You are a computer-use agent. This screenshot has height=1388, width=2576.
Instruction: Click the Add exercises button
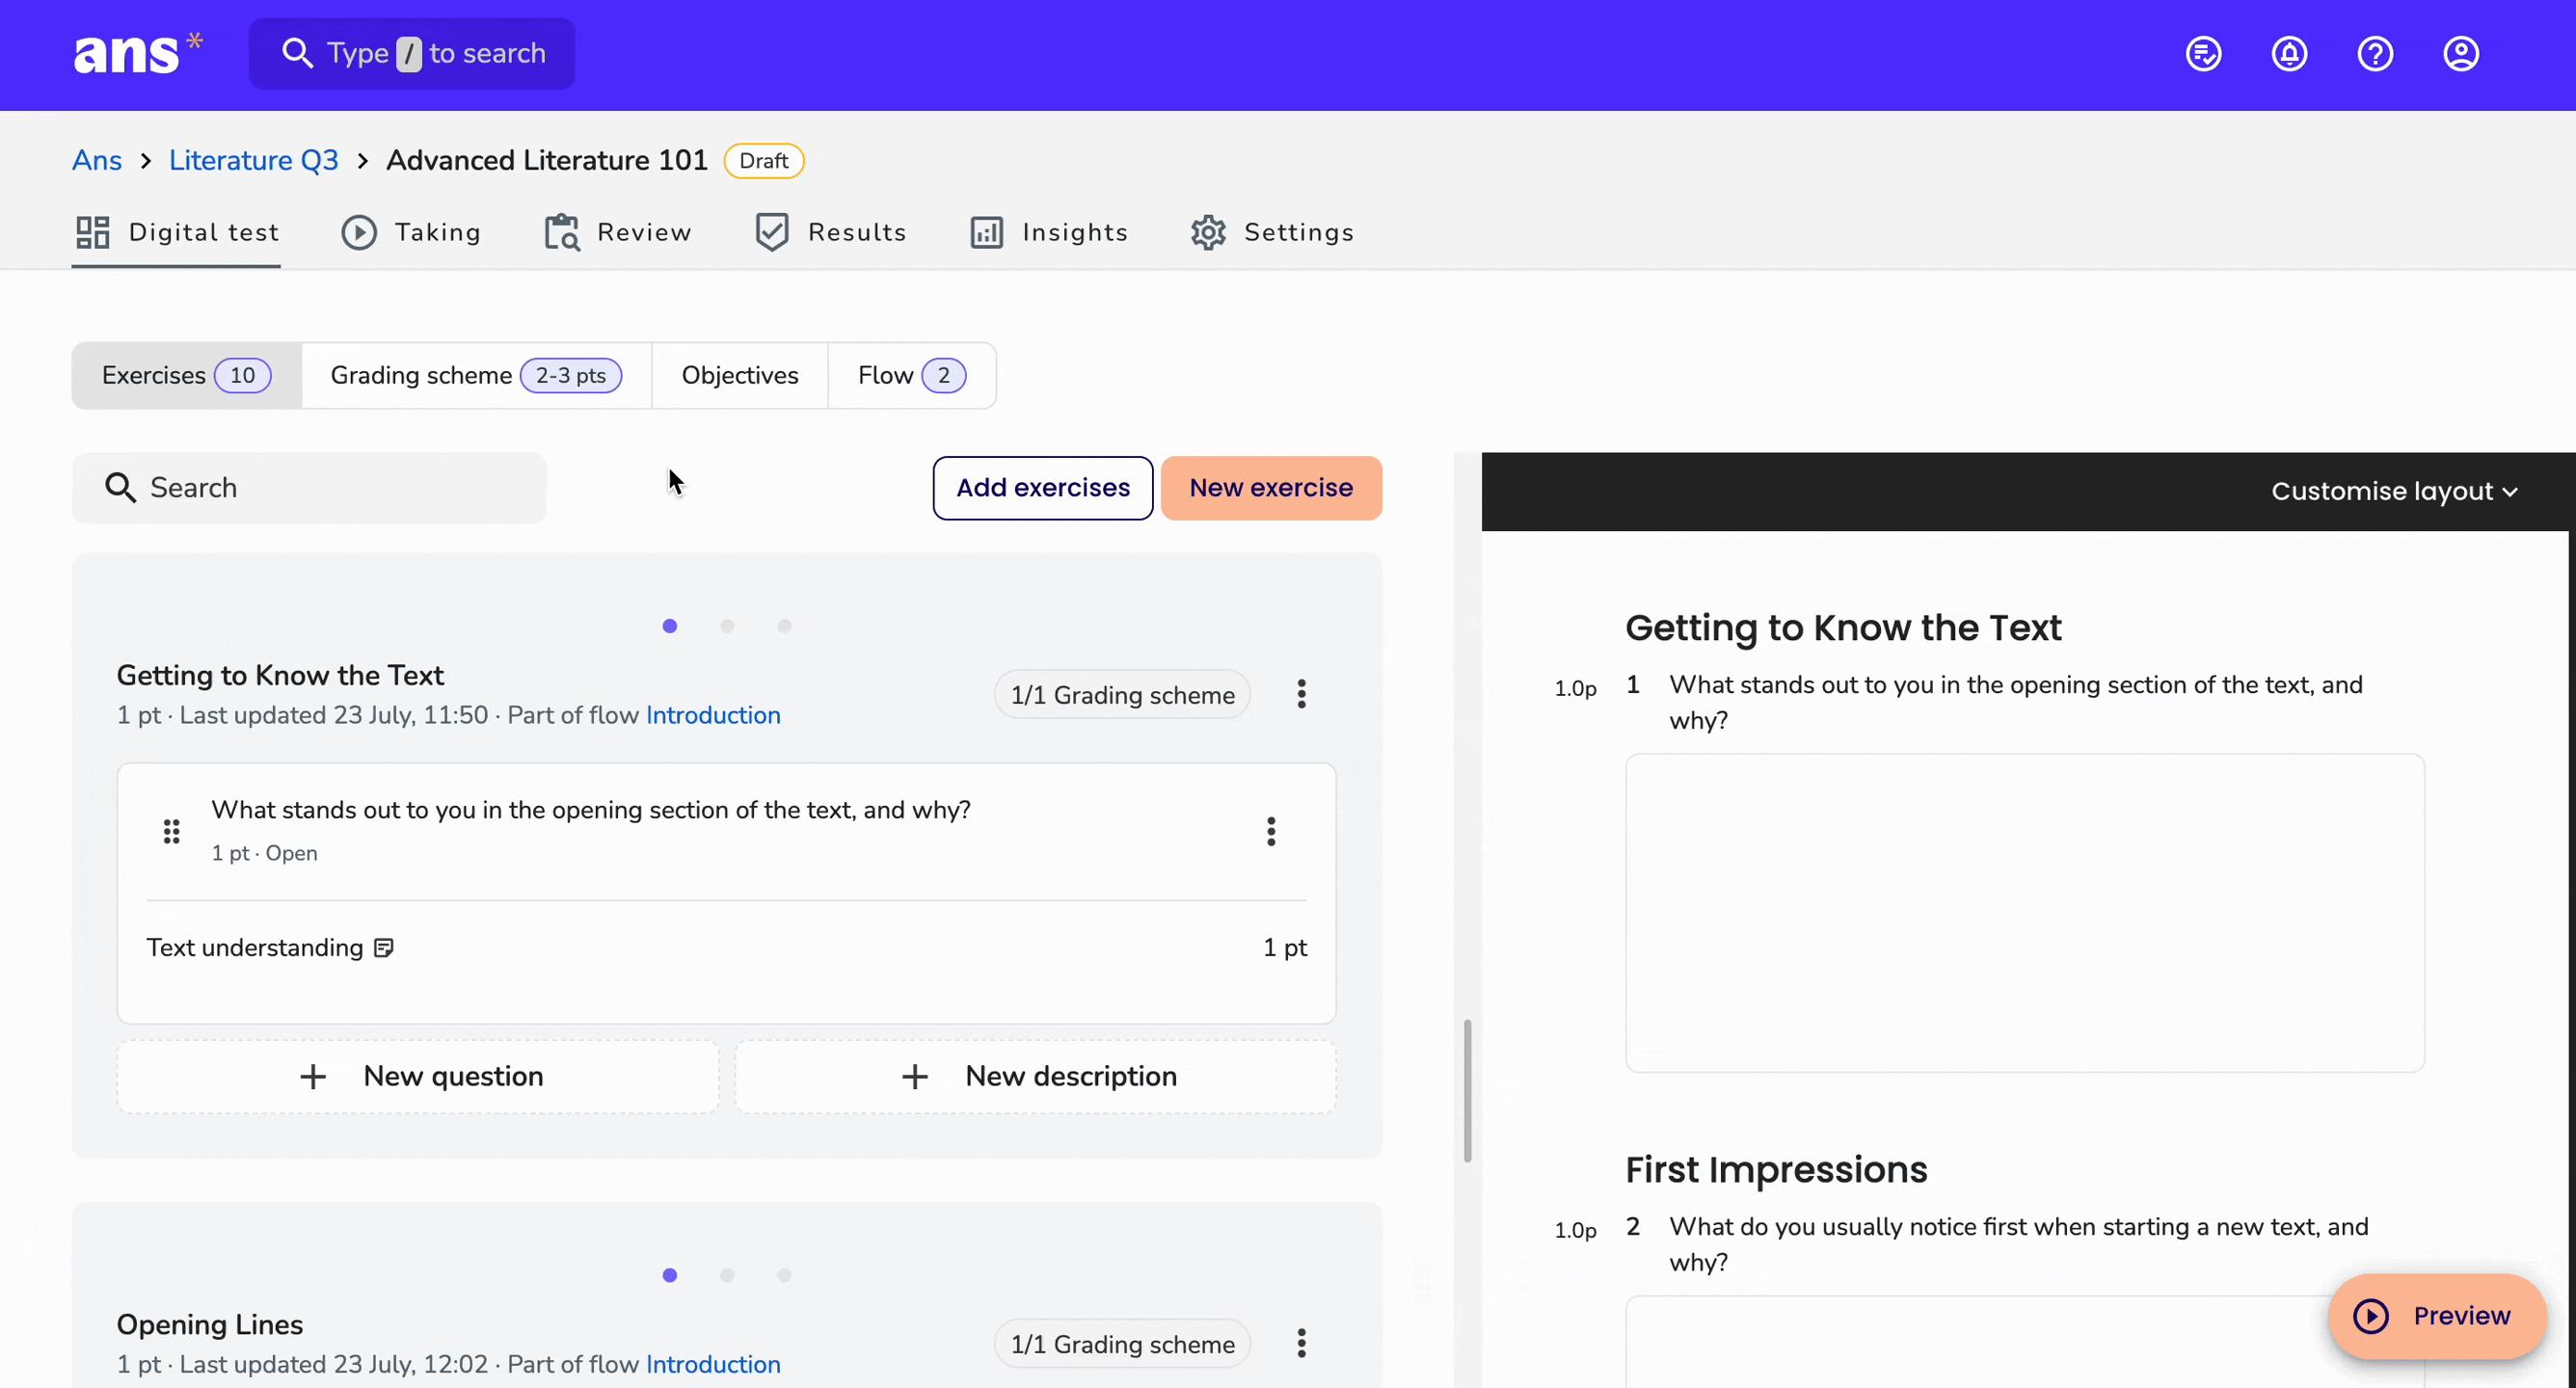tap(1043, 488)
